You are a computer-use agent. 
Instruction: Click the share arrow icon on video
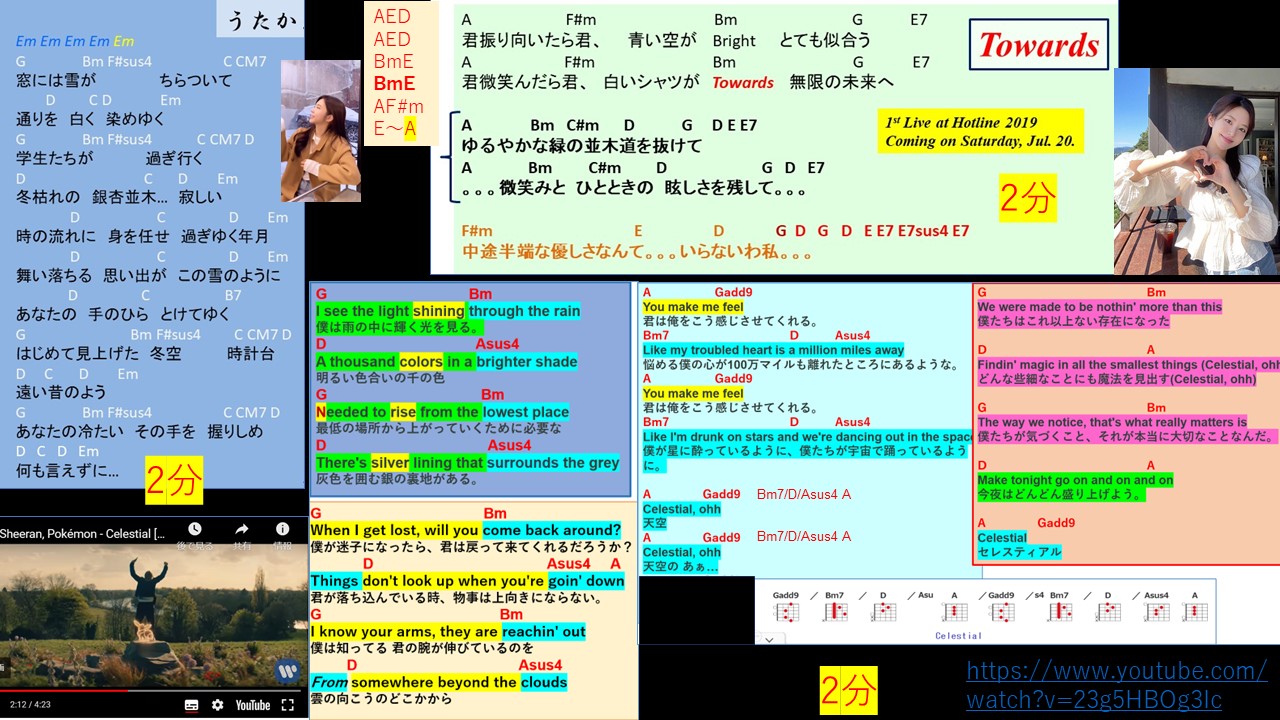coord(242,531)
